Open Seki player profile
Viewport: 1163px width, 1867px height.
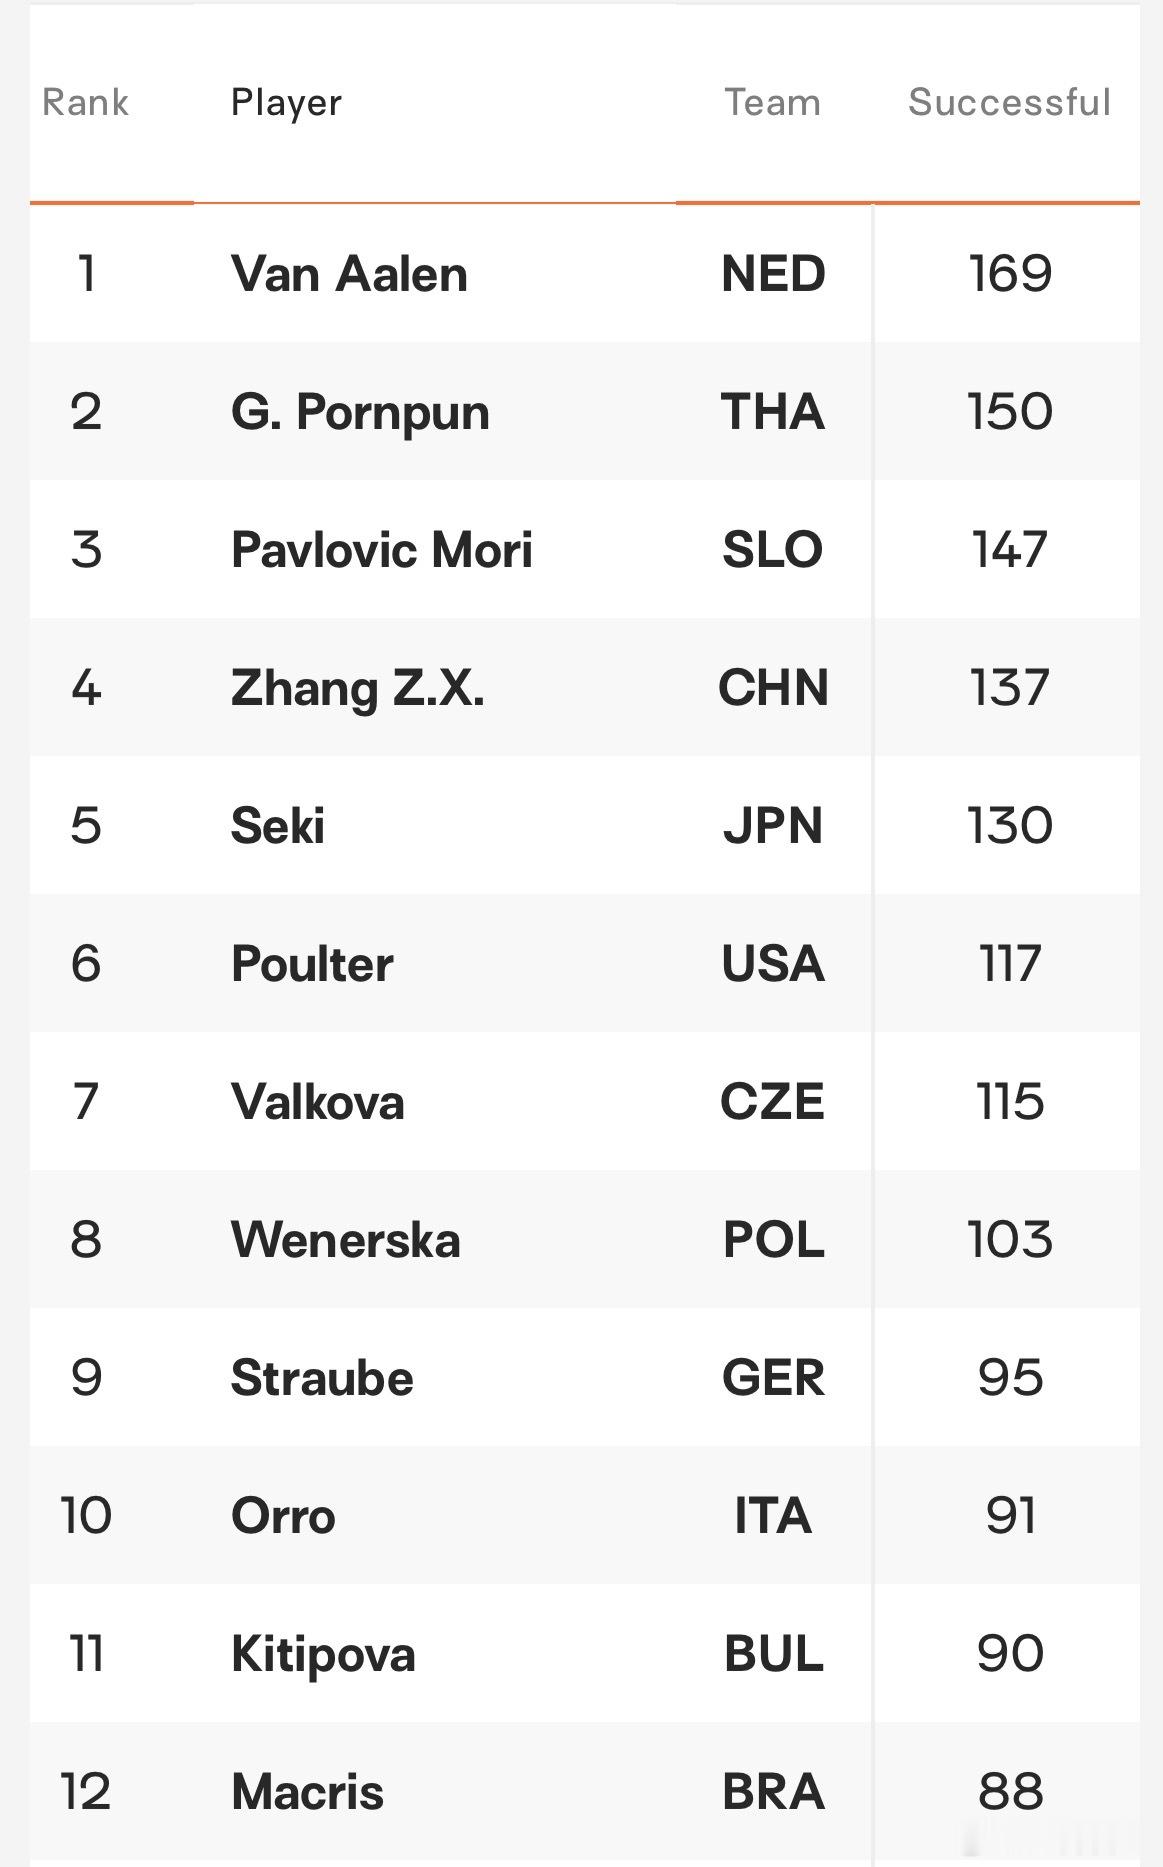click(x=277, y=826)
